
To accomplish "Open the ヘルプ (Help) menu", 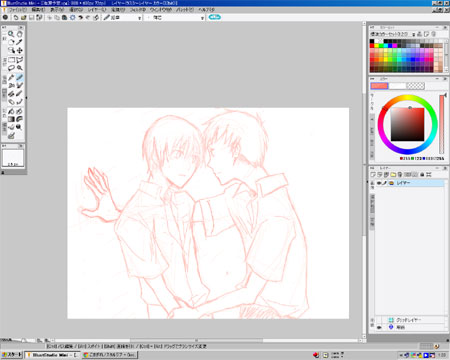I will pos(207,10).
